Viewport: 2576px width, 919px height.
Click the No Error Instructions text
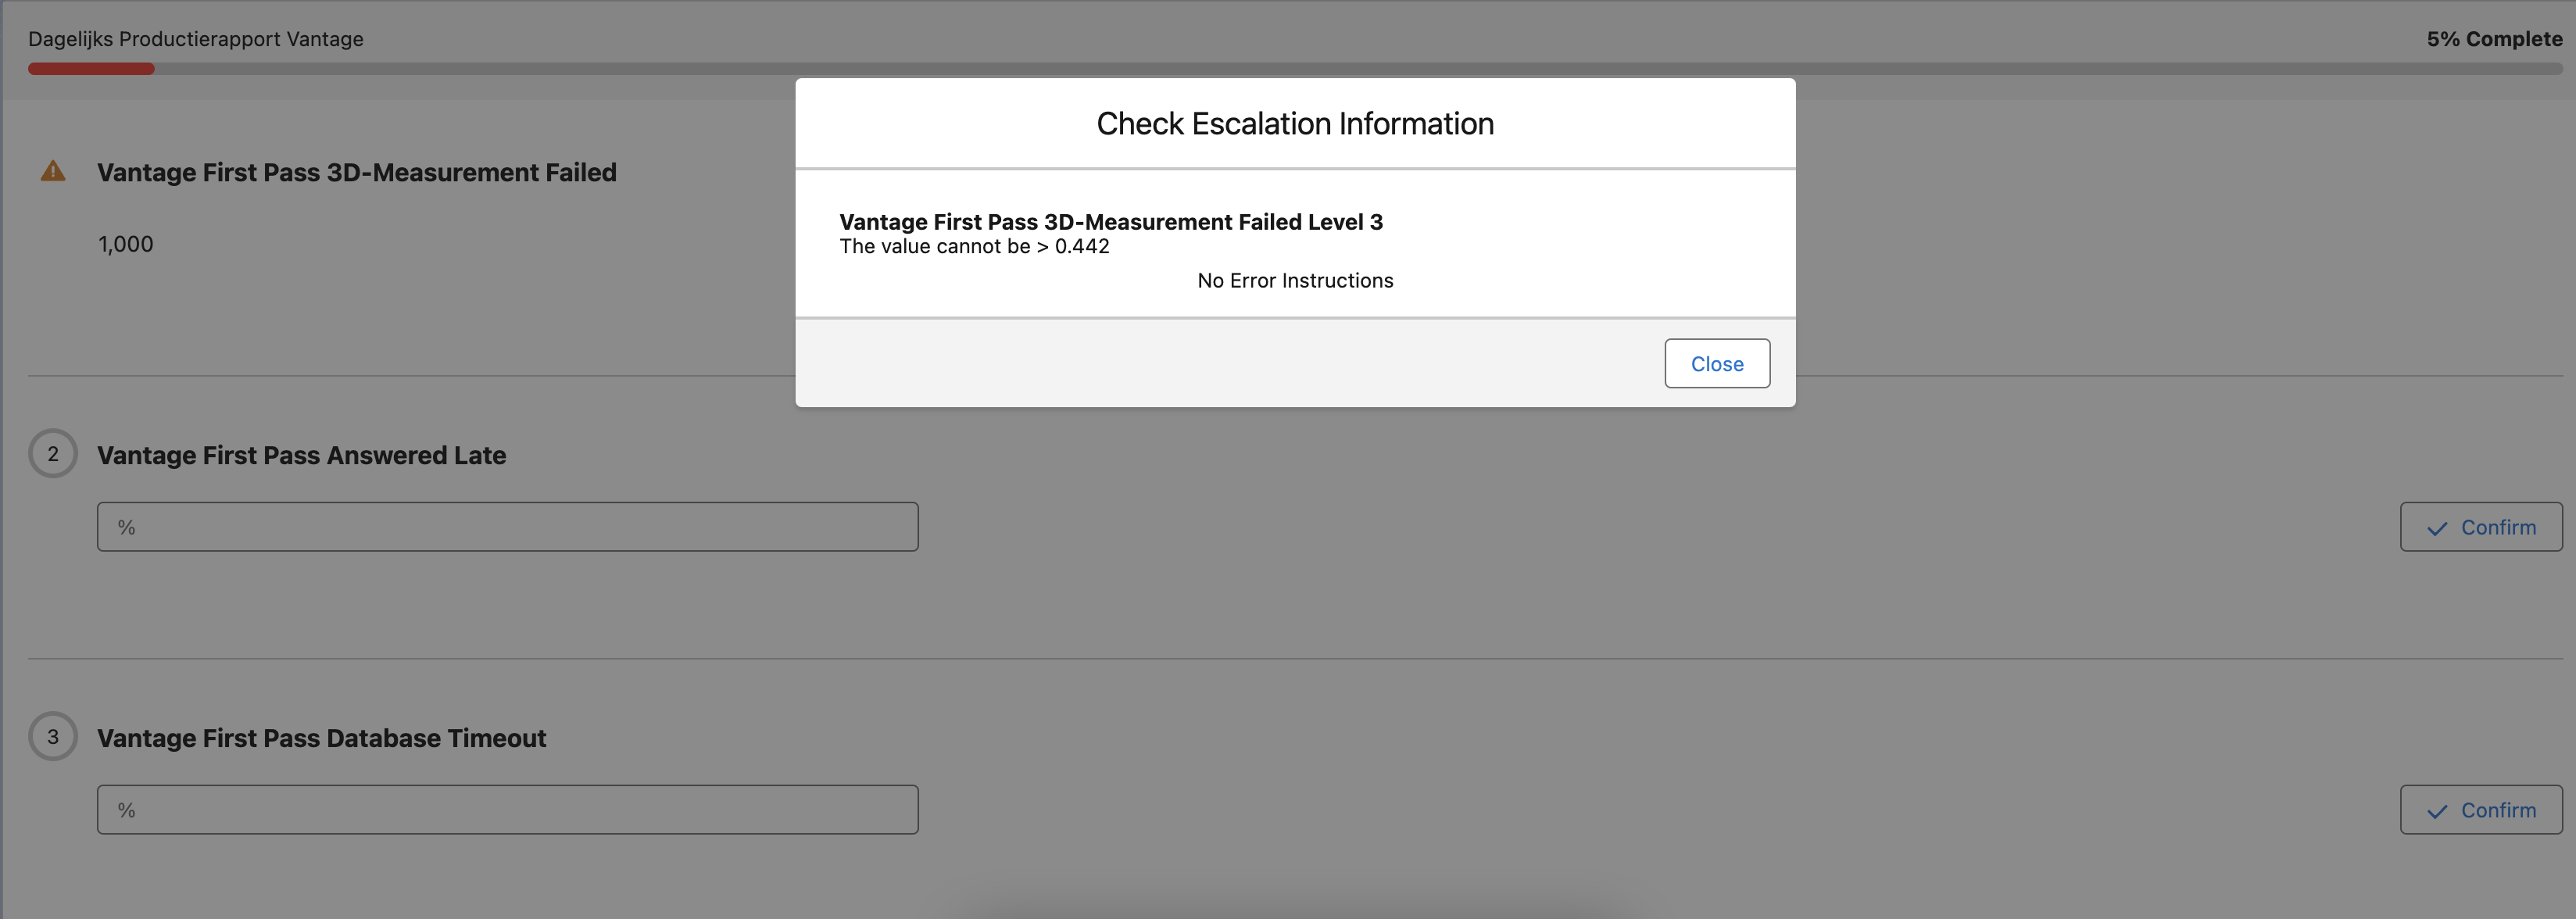1295,281
